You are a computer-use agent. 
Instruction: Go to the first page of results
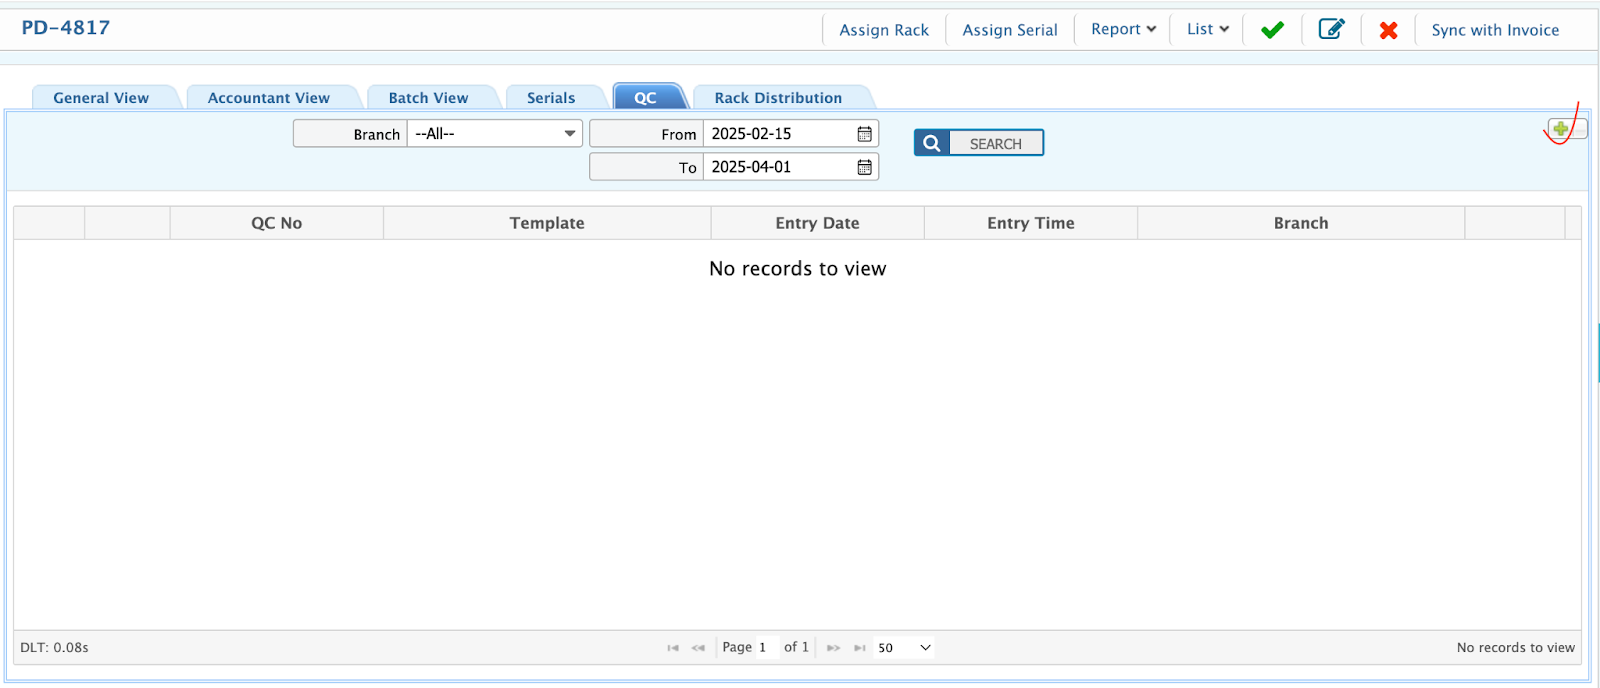pos(673,648)
